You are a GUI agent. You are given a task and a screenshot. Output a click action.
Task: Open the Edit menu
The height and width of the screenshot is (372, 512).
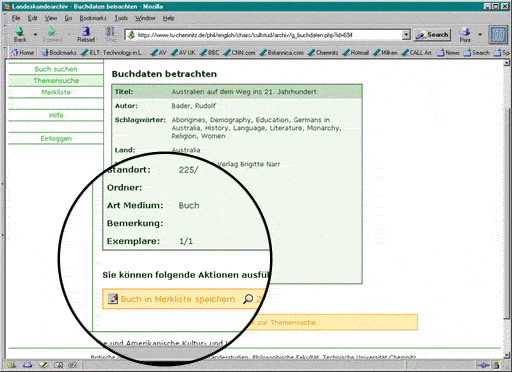(x=32, y=18)
